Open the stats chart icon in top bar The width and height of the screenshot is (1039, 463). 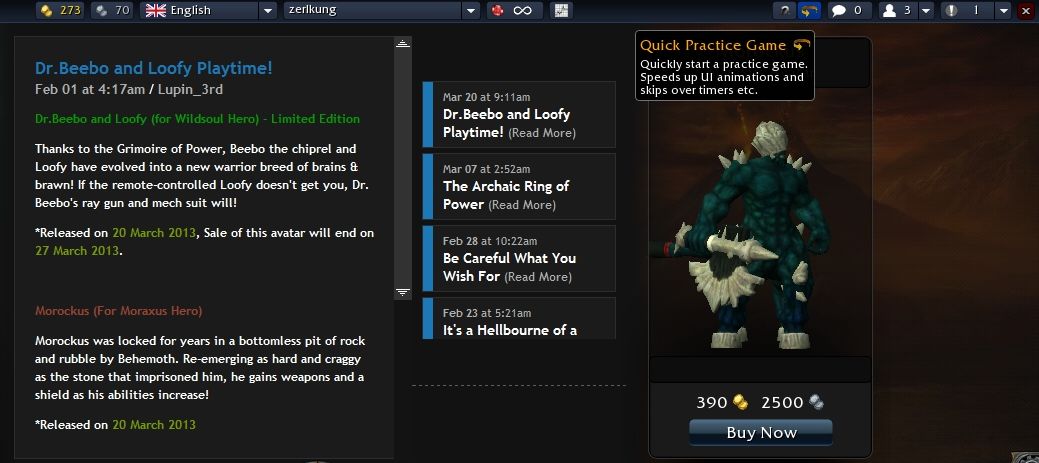tap(561, 11)
